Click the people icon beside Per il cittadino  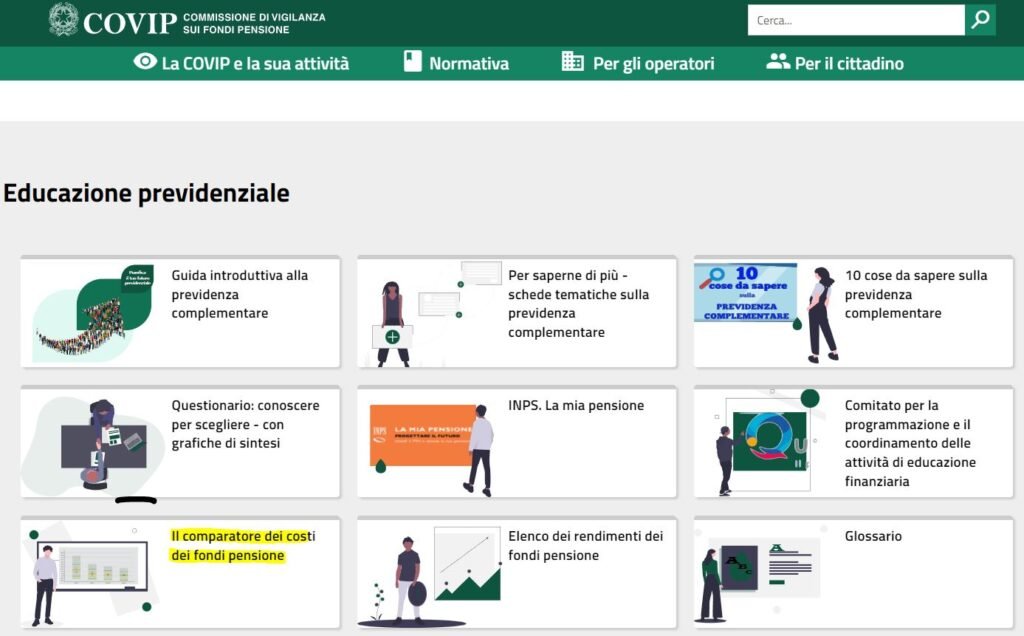click(x=778, y=62)
